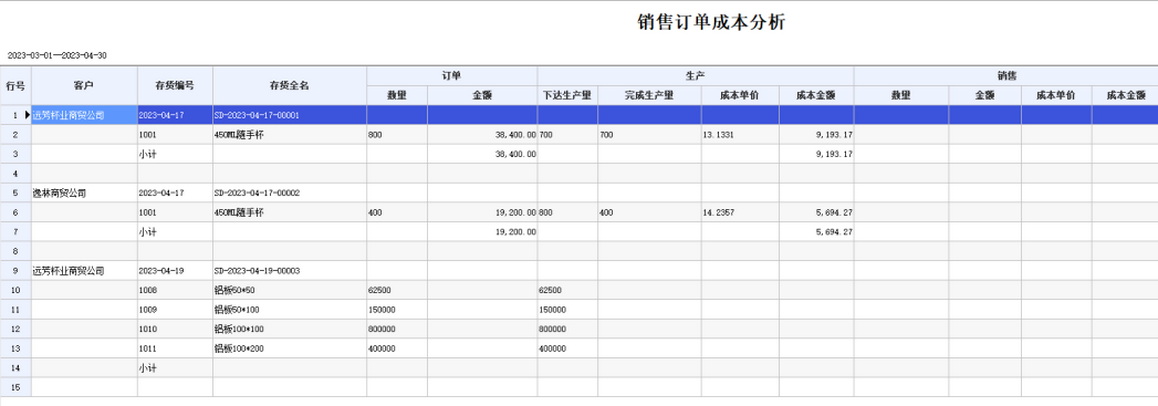Click the 客户 column header
This screenshot has height=406, width=1158.
pos(84,85)
